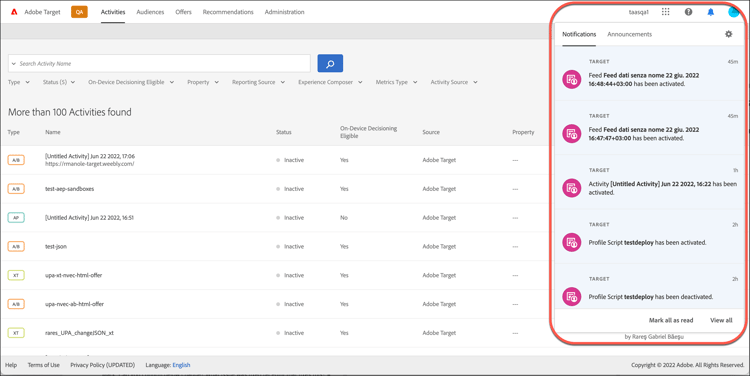Switch to the Announcements tab
This screenshot has width=750, height=376.
click(629, 34)
